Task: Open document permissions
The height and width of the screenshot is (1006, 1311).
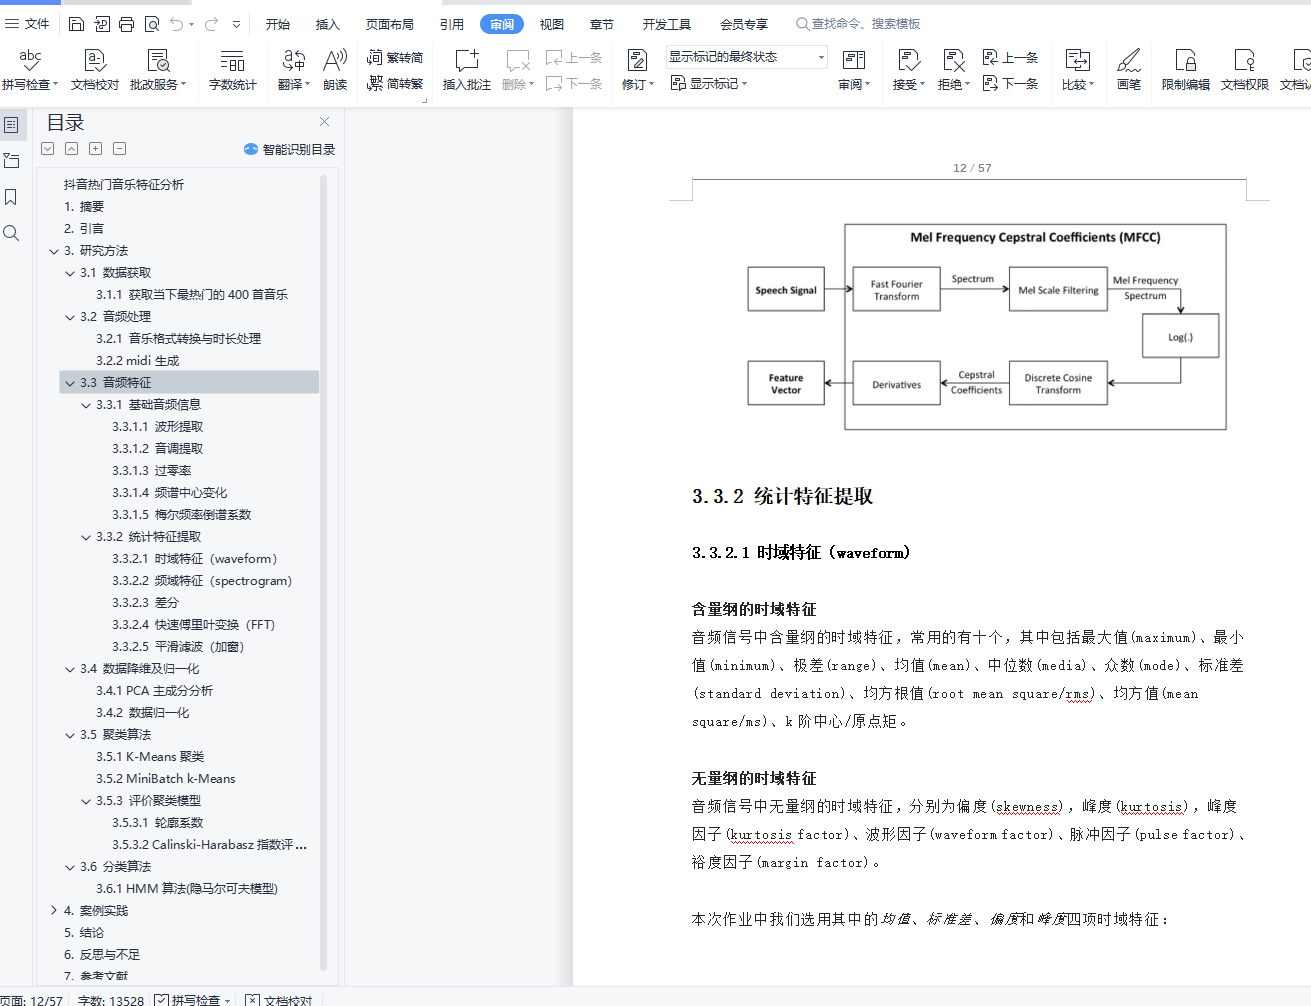Action: pyautogui.click(x=1244, y=70)
